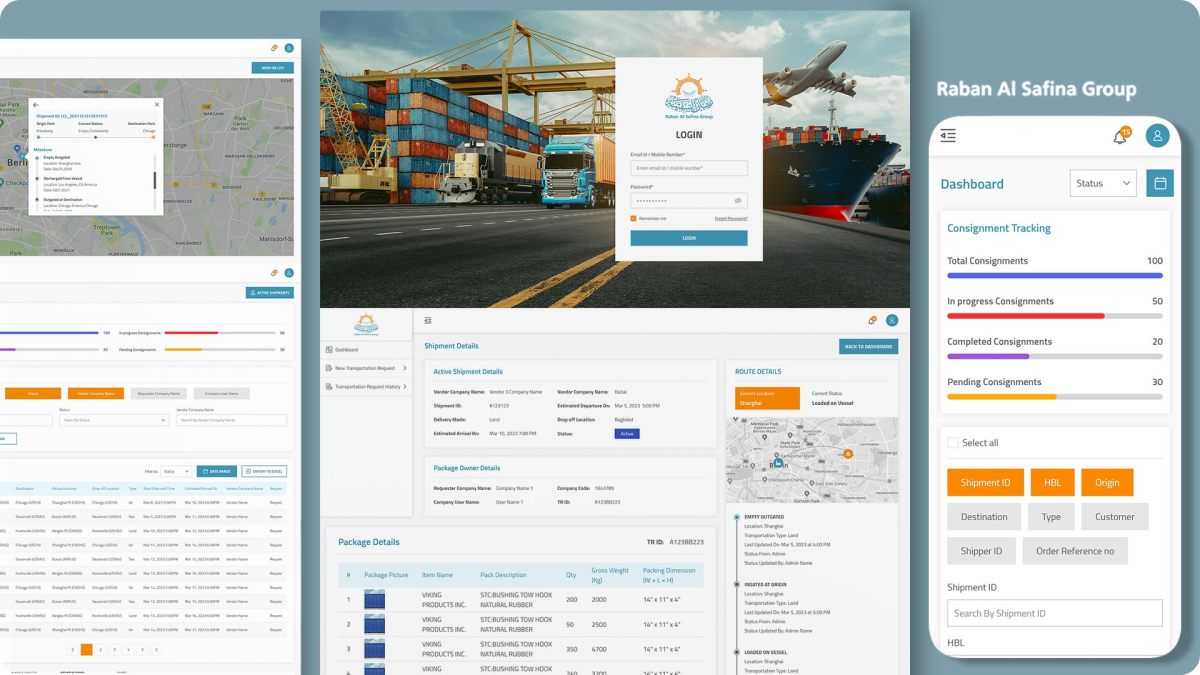Image resolution: width=1200 pixels, height=675 pixels.
Task: Click the blue LOGIN button
Action: [688, 238]
